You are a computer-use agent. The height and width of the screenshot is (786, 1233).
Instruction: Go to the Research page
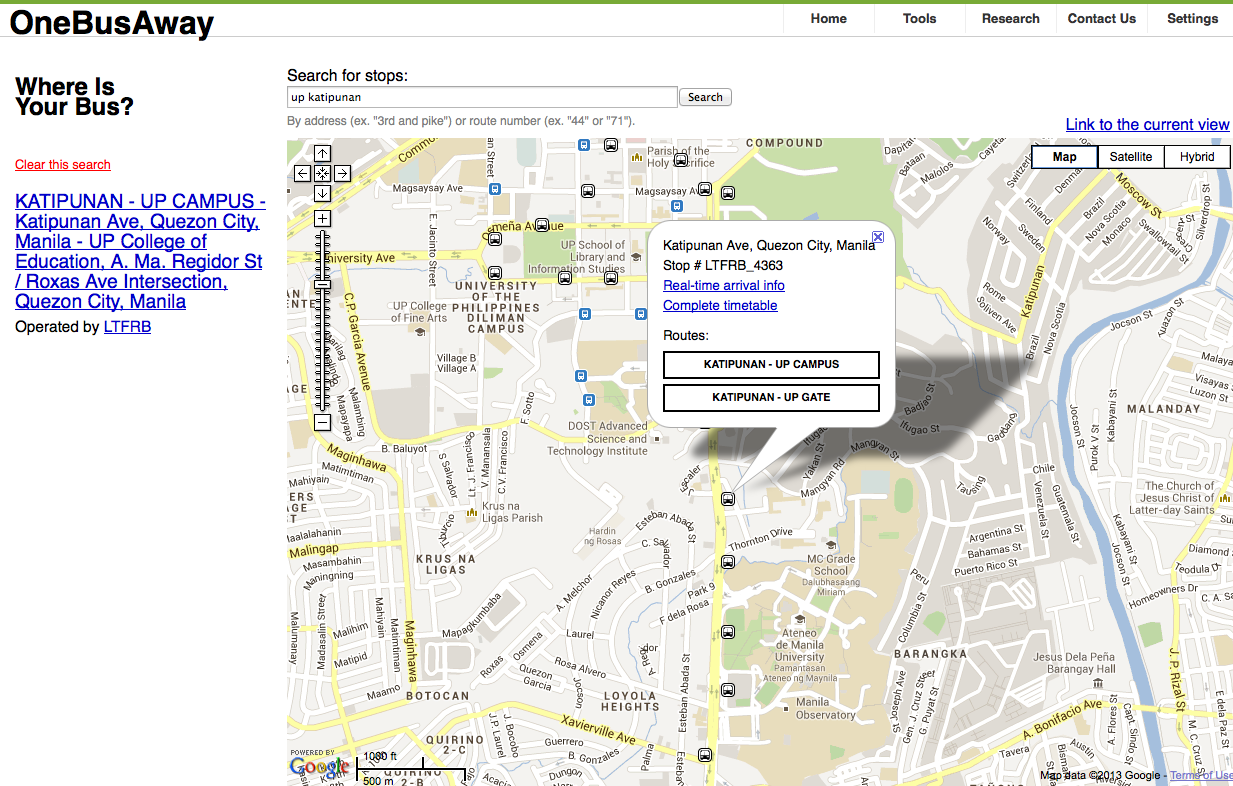pyautogui.click(x=1010, y=19)
